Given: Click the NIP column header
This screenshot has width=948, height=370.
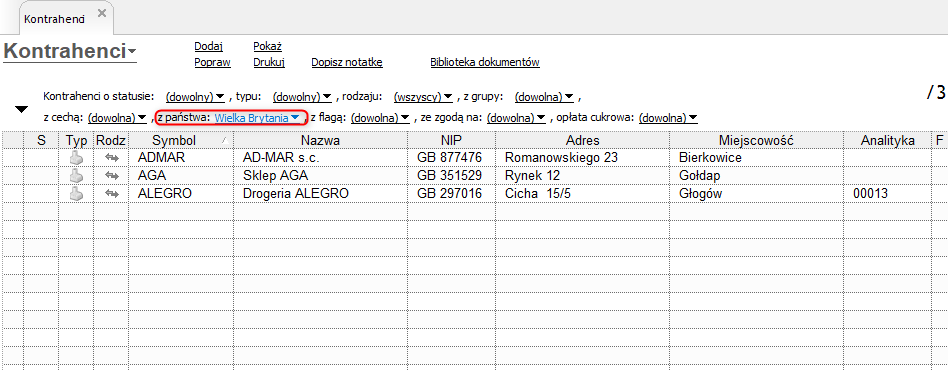Looking at the screenshot, I should (x=451, y=140).
